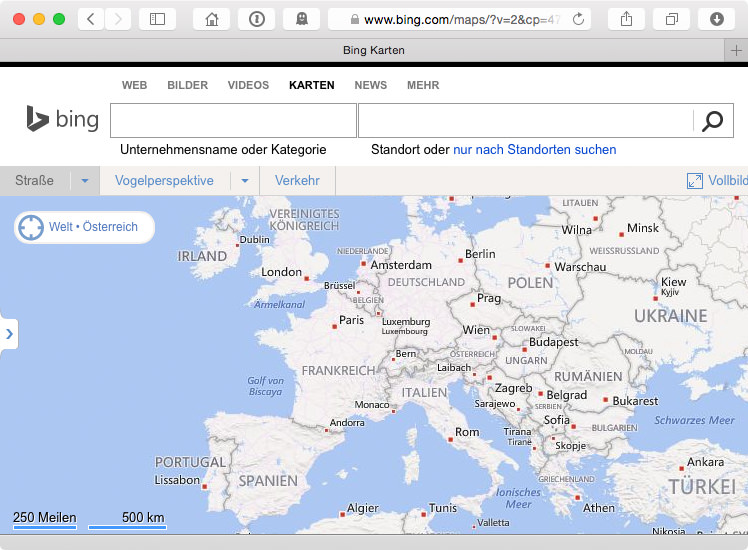Image resolution: width=748 pixels, height=550 pixels.
Task: Open Vollbild fullscreen map view
Action: coord(716,181)
